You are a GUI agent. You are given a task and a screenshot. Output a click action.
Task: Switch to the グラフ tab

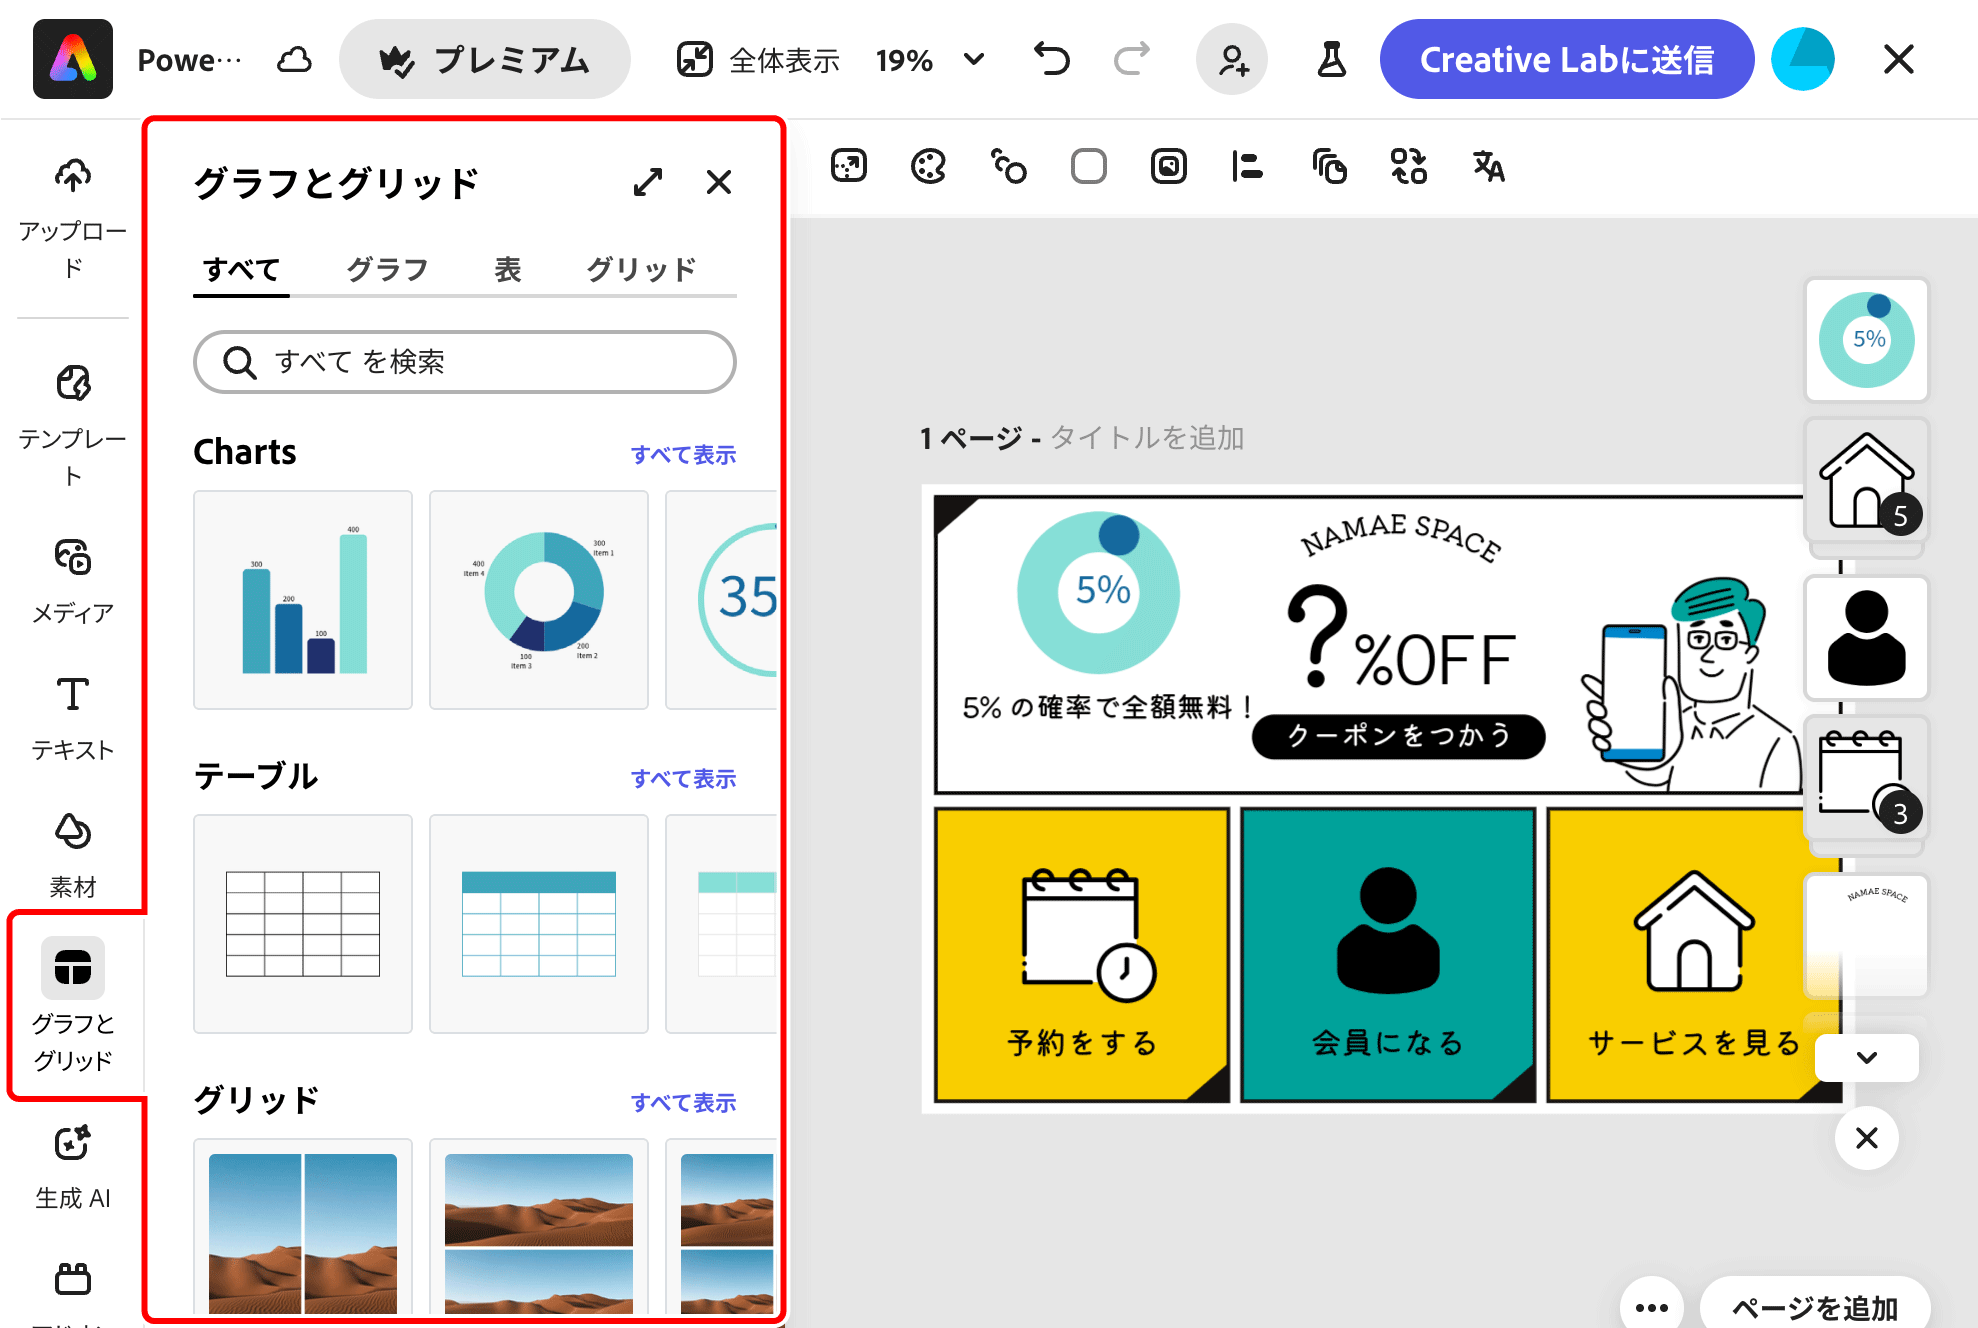(387, 268)
